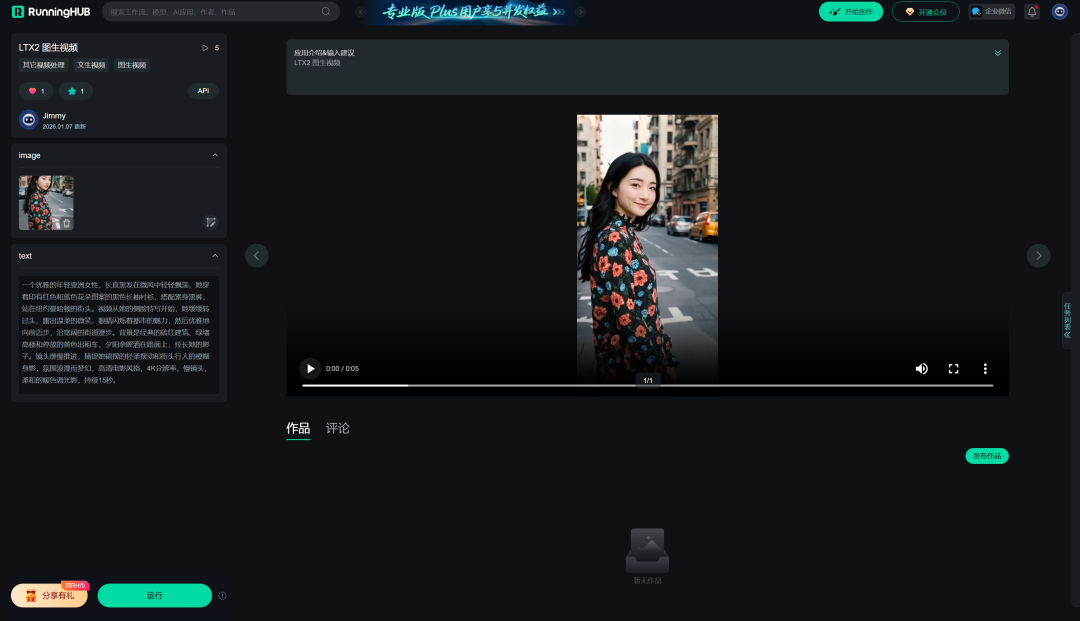The image size is (1080, 621).
Task: Click the 开始创作 button
Action: pos(851,12)
